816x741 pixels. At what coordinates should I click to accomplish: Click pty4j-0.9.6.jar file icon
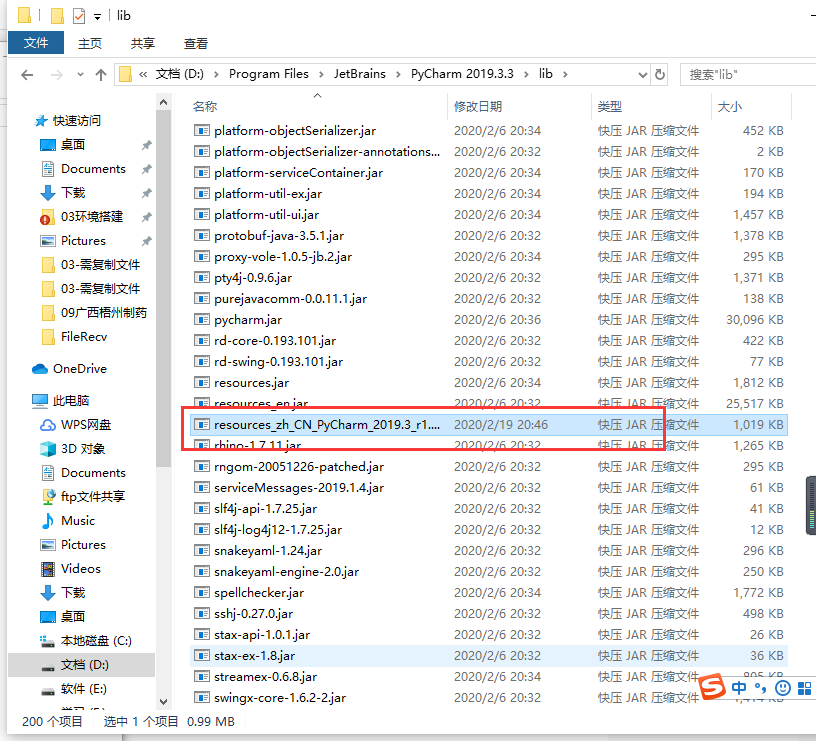[201, 277]
